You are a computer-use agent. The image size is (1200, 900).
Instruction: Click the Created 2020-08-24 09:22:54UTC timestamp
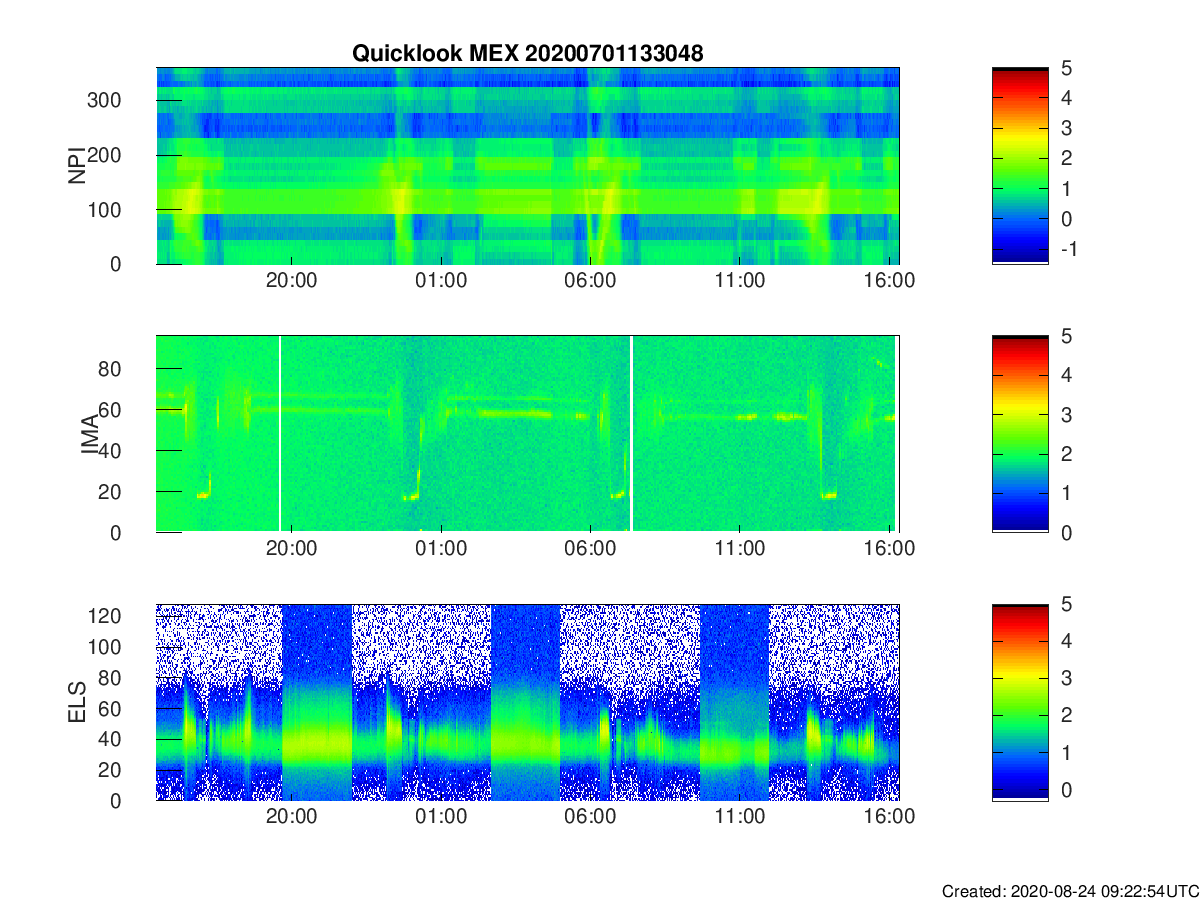pos(1070,891)
